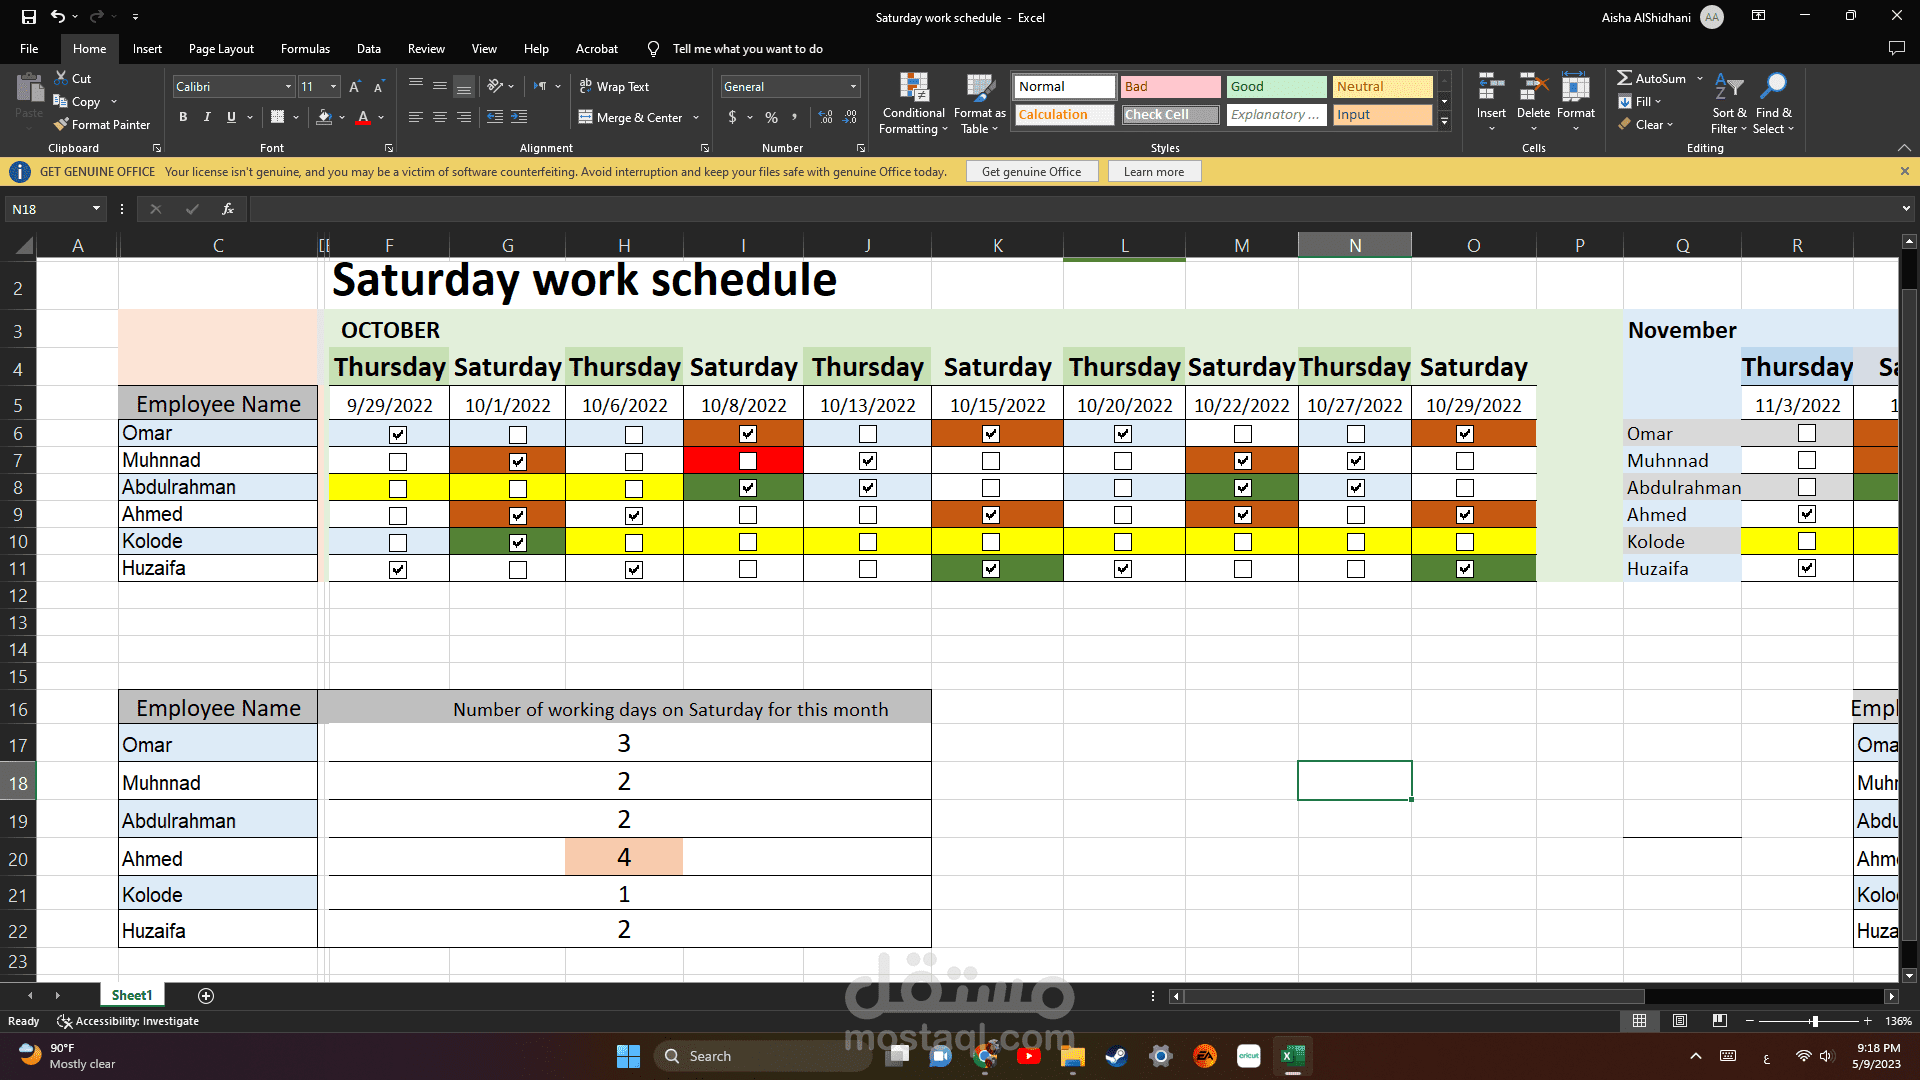Toggle Muhnnad's 10/1/2022 checkbox
Screen dimensions: 1920x1080
click(518, 462)
